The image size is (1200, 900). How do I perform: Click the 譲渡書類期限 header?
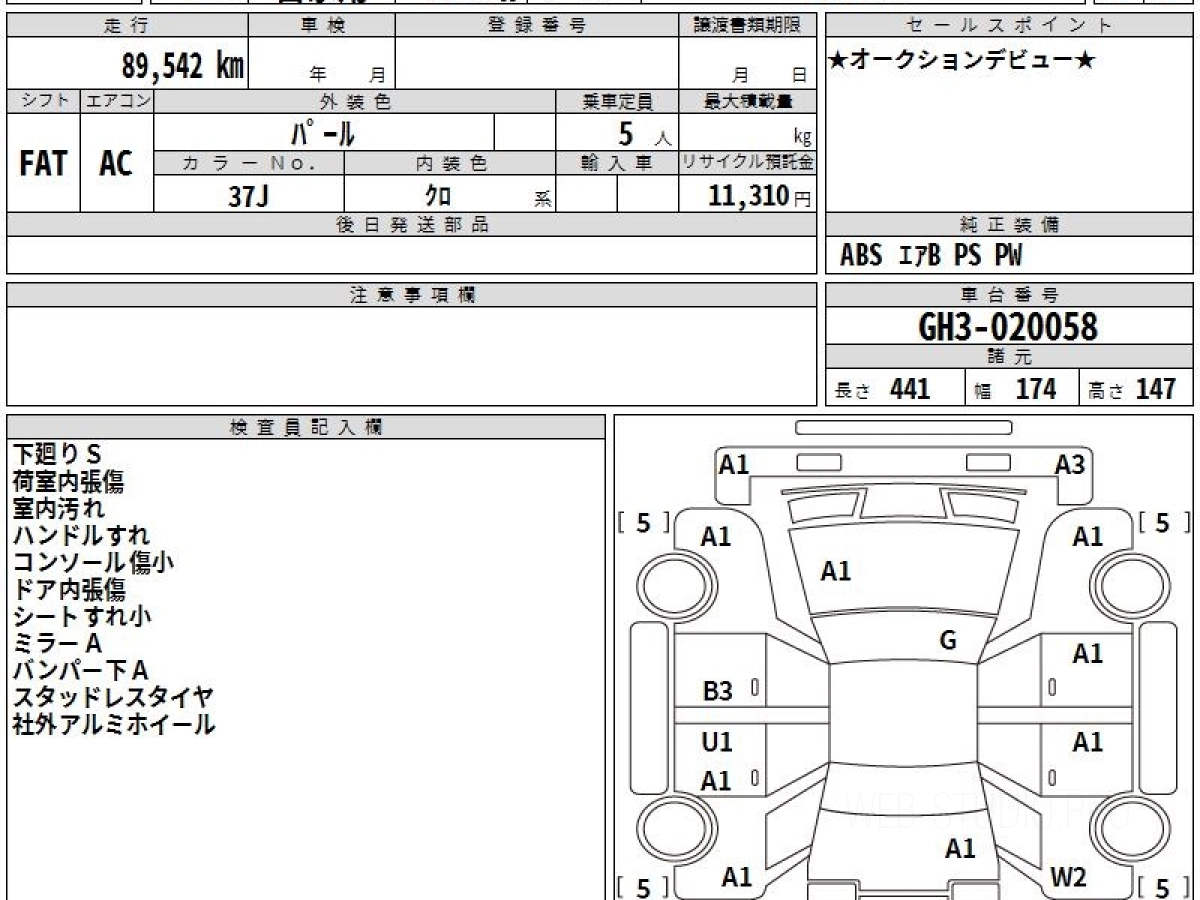click(x=747, y=26)
